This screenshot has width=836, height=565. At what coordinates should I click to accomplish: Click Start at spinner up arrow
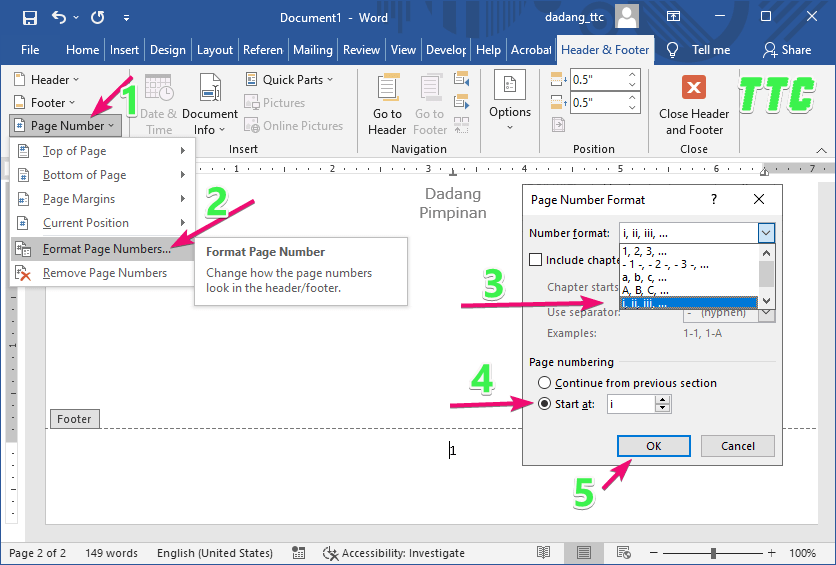pos(662,400)
